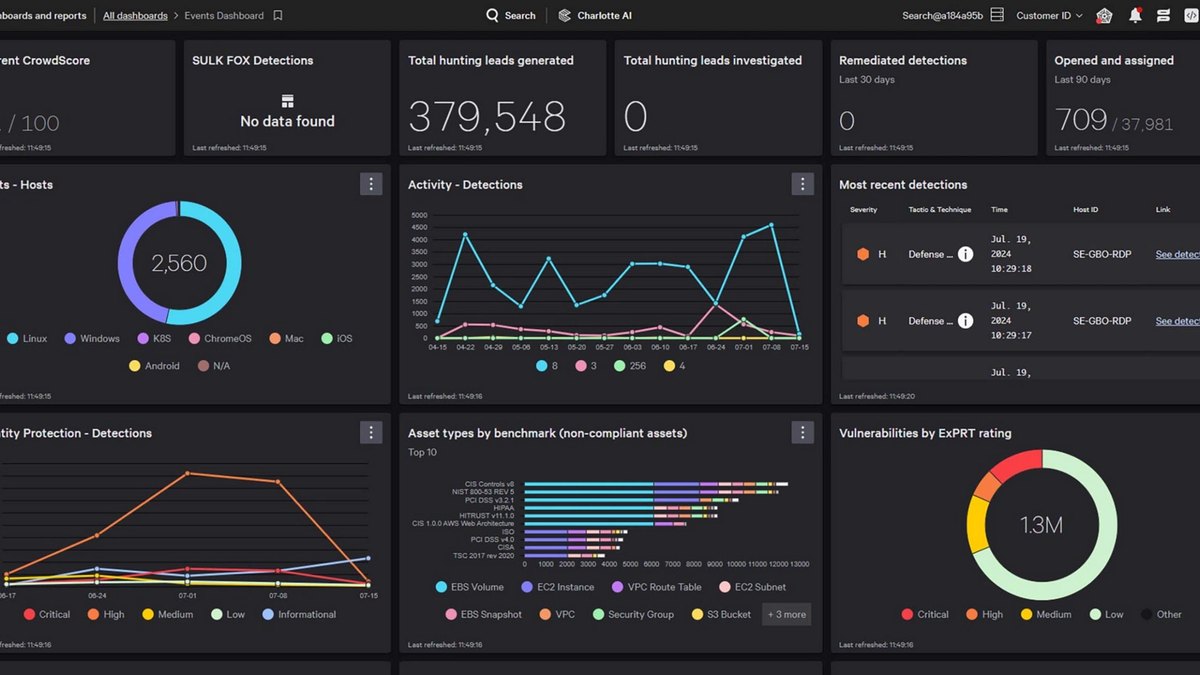Toggle Informational in the Protection Detections legend
Screen dimensions: 1200x675
[x=299, y=614]
